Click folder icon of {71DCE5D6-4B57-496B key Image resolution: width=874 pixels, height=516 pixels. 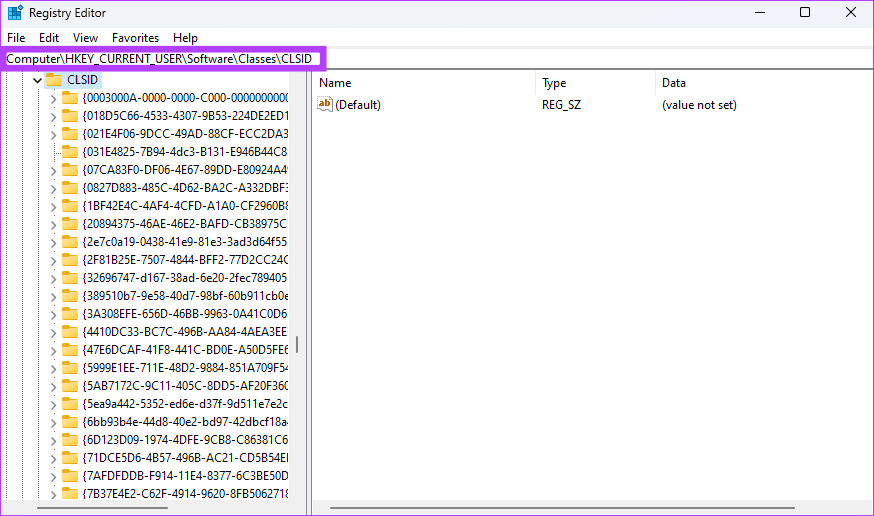pyautogui.click(x=70, y=457)
